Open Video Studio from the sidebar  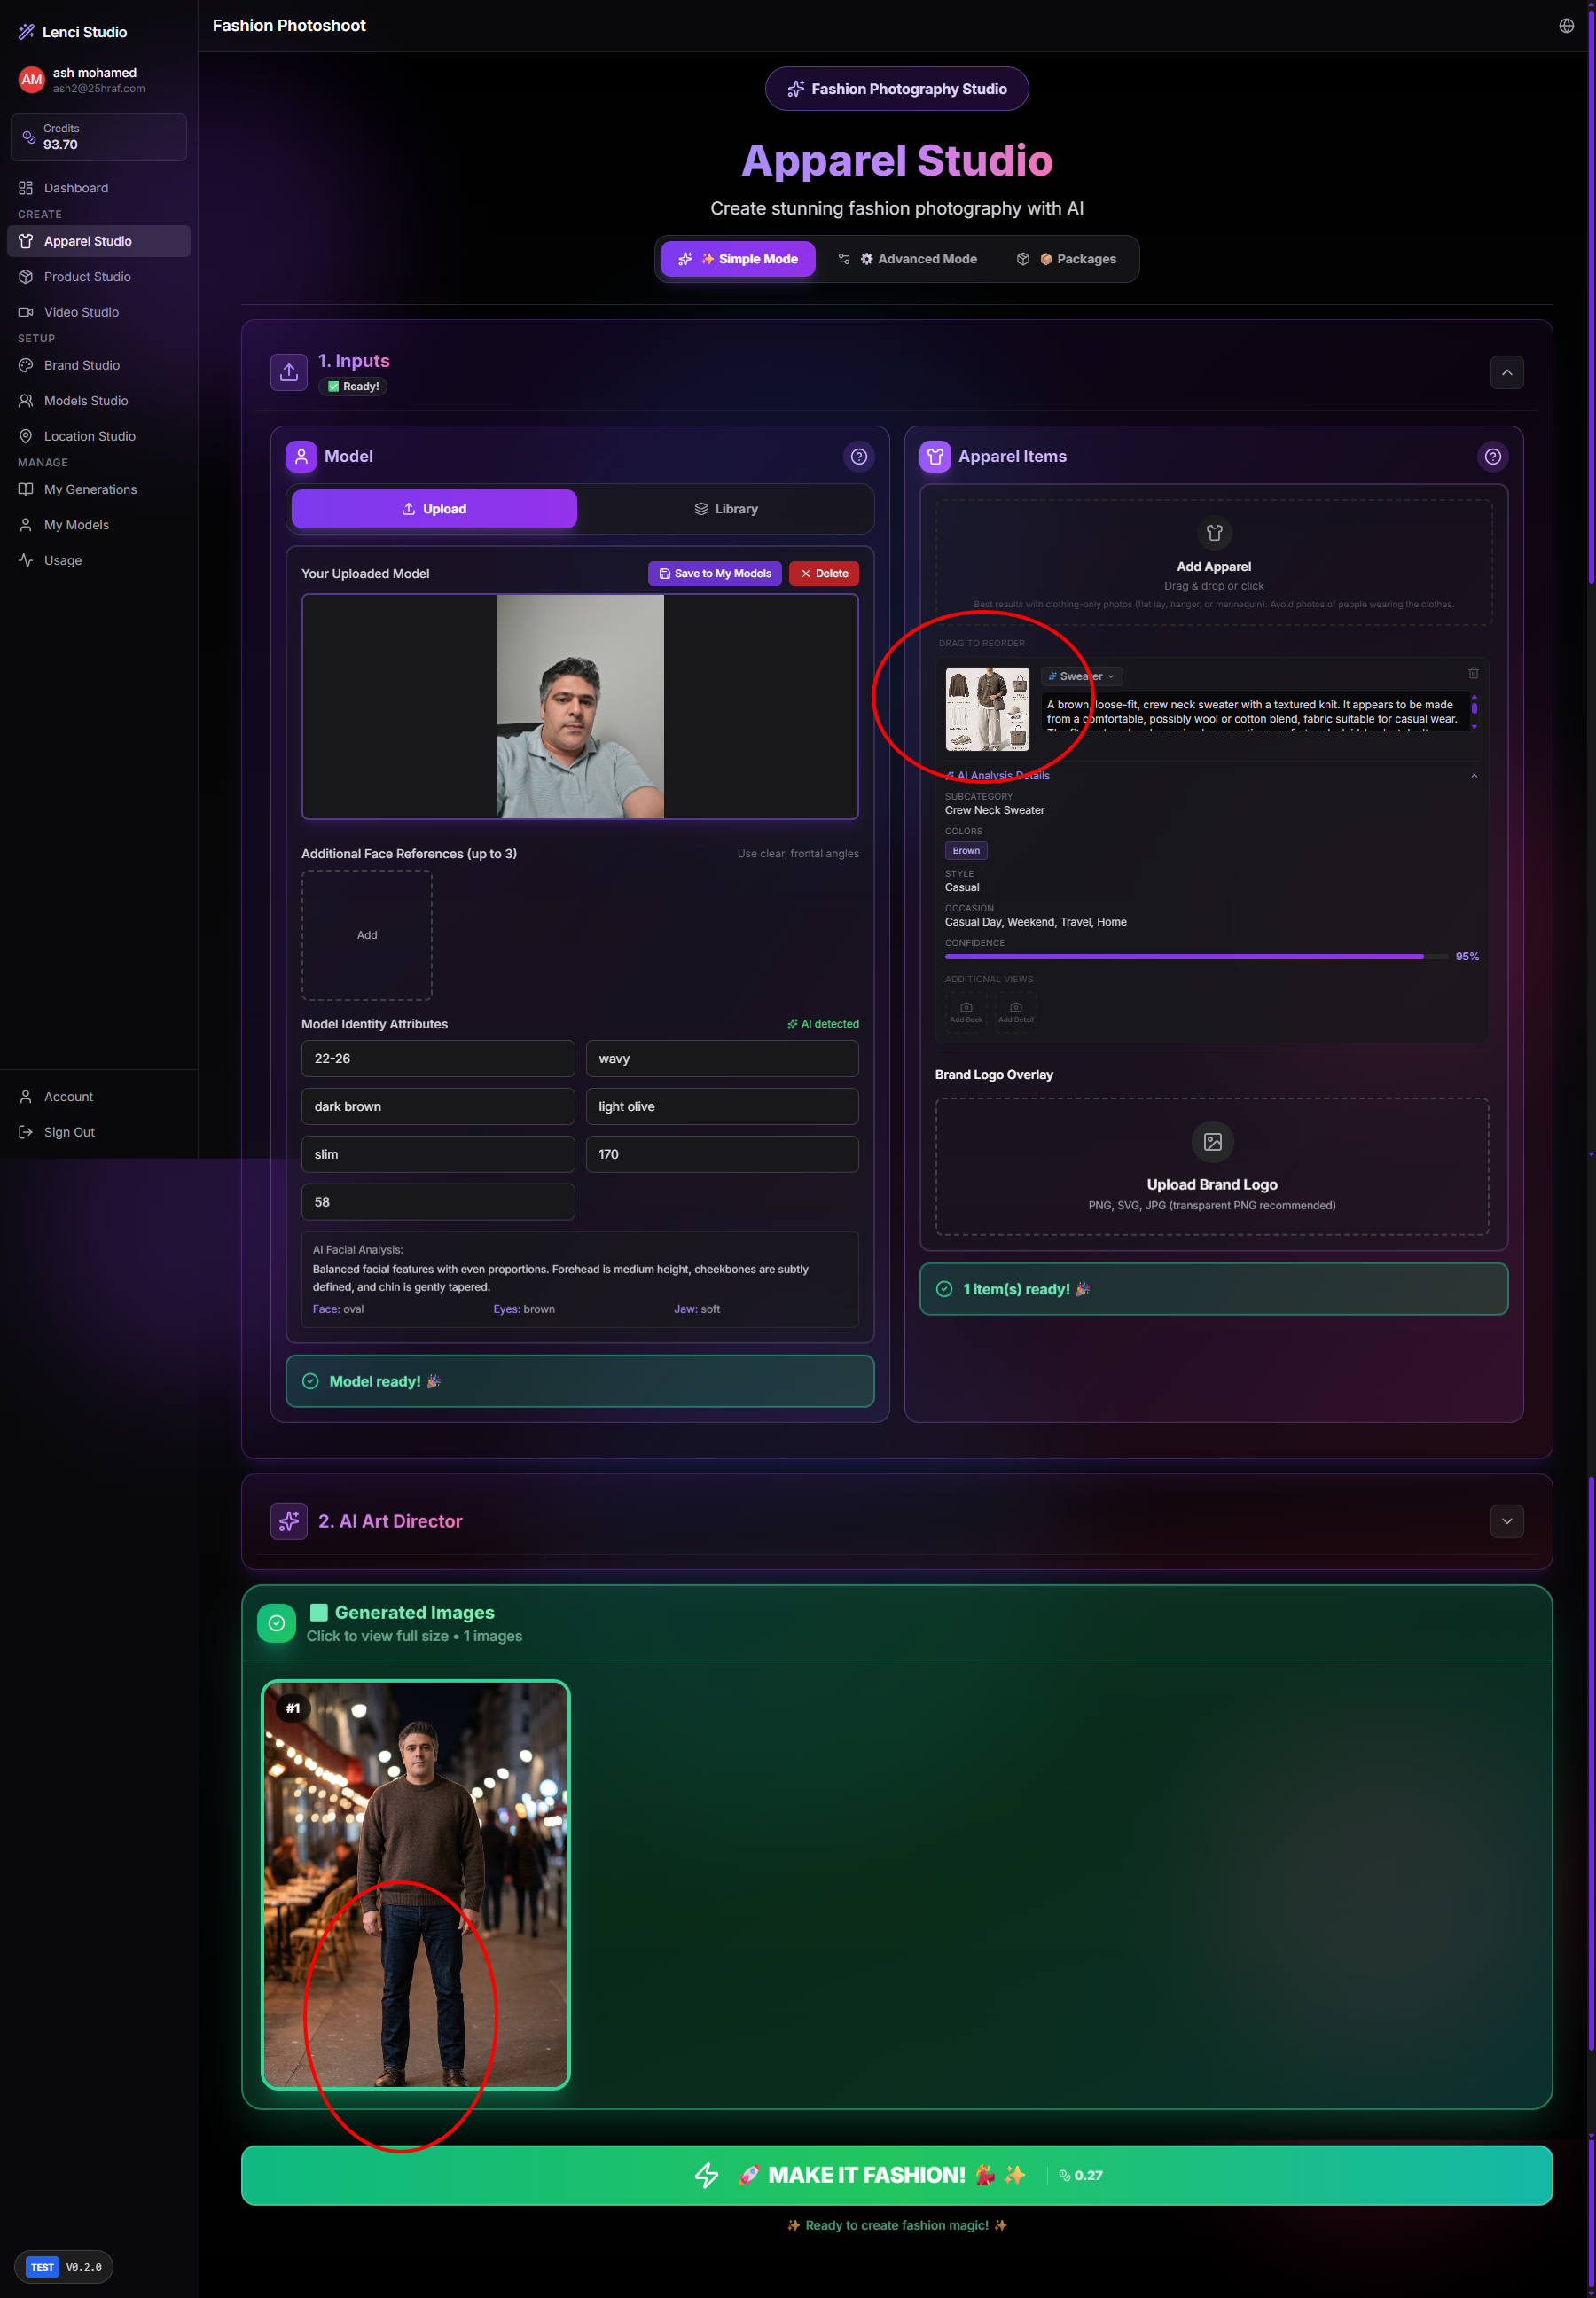point(81,312)
